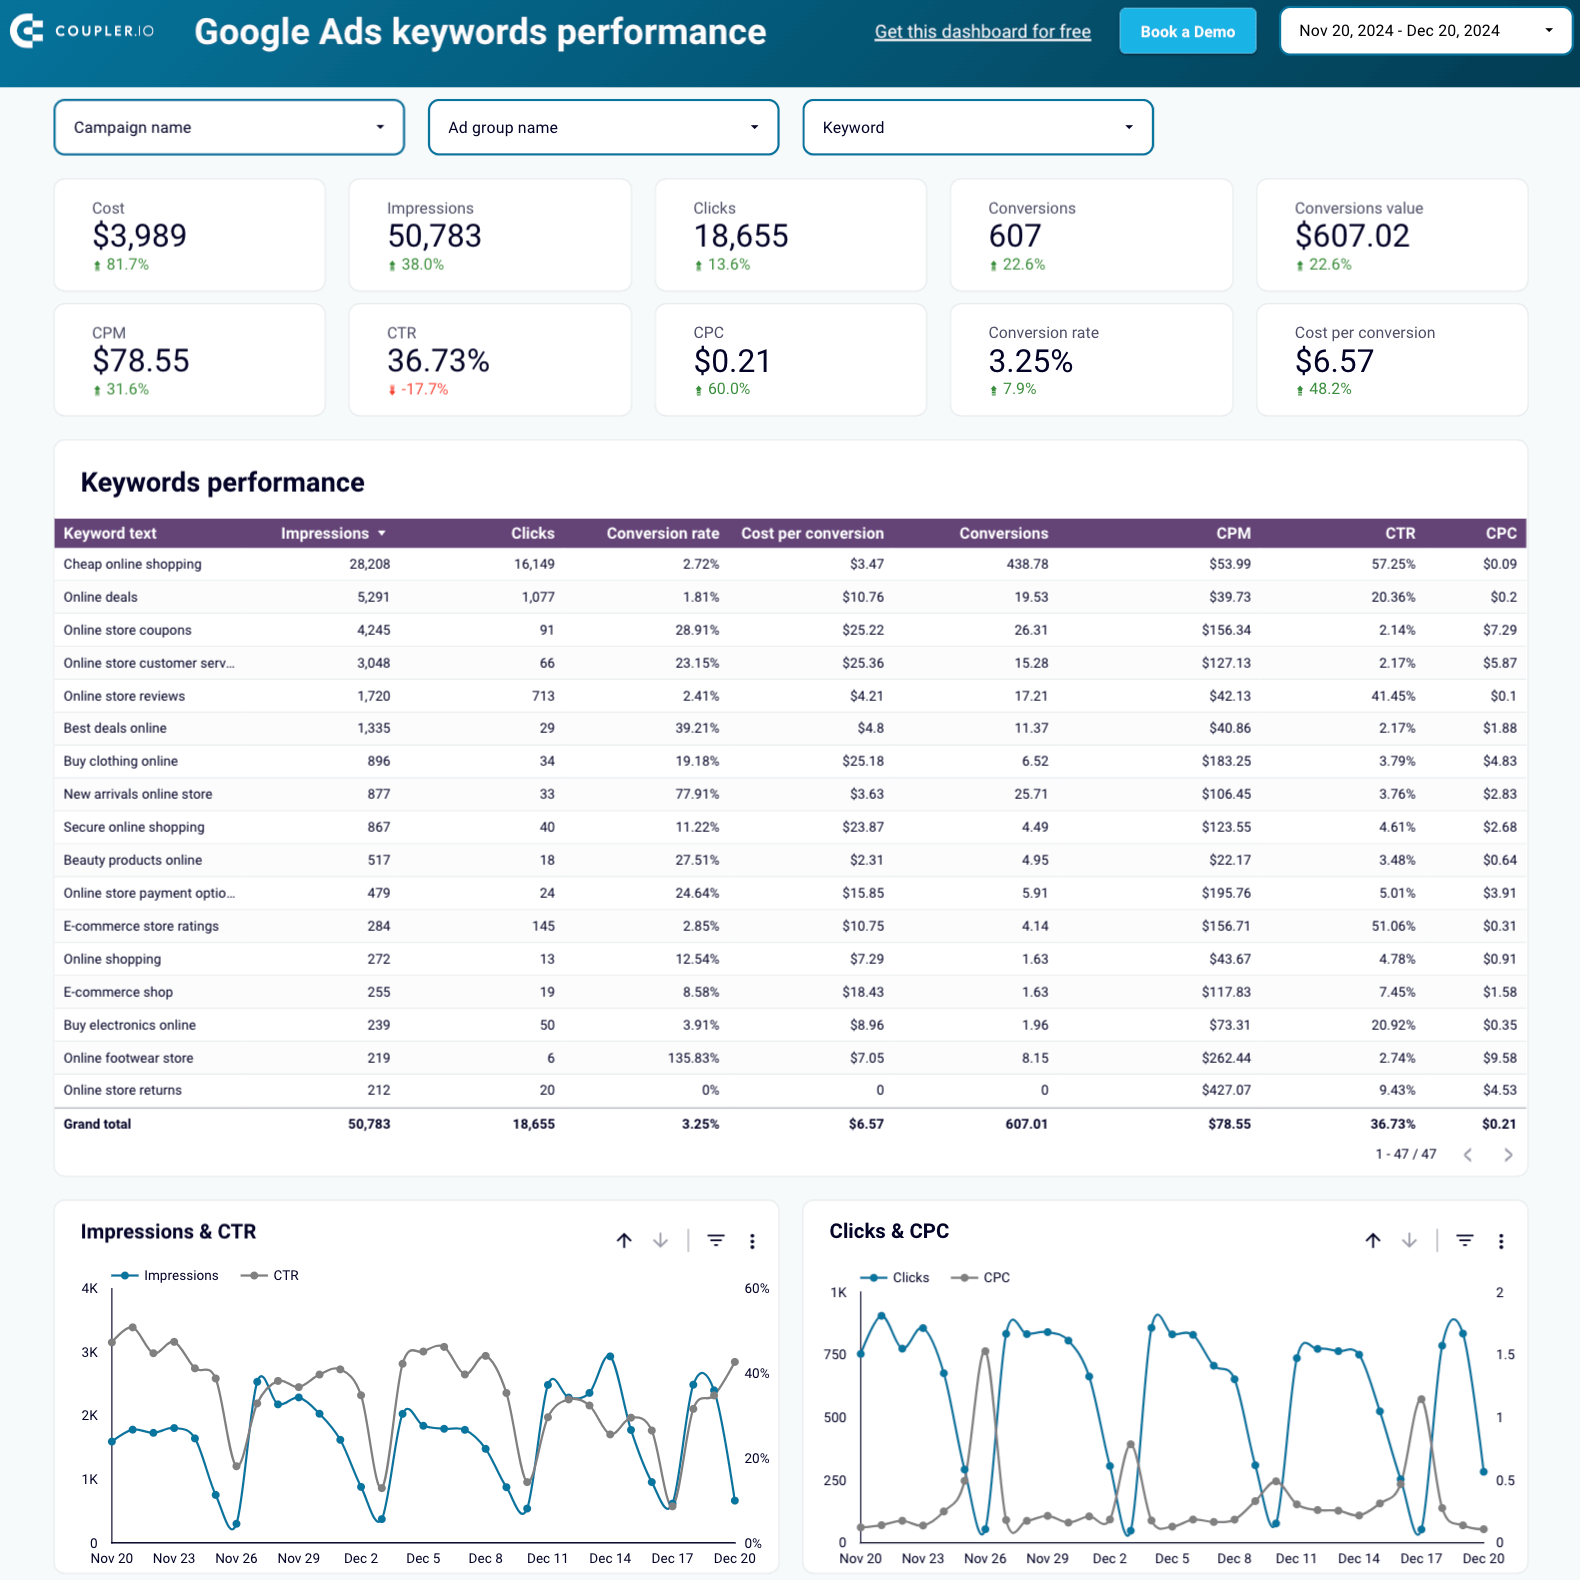The image size is (1580, 1580).
Task: Sort table by Conversions column header
Action: [x=1004, y=534]
